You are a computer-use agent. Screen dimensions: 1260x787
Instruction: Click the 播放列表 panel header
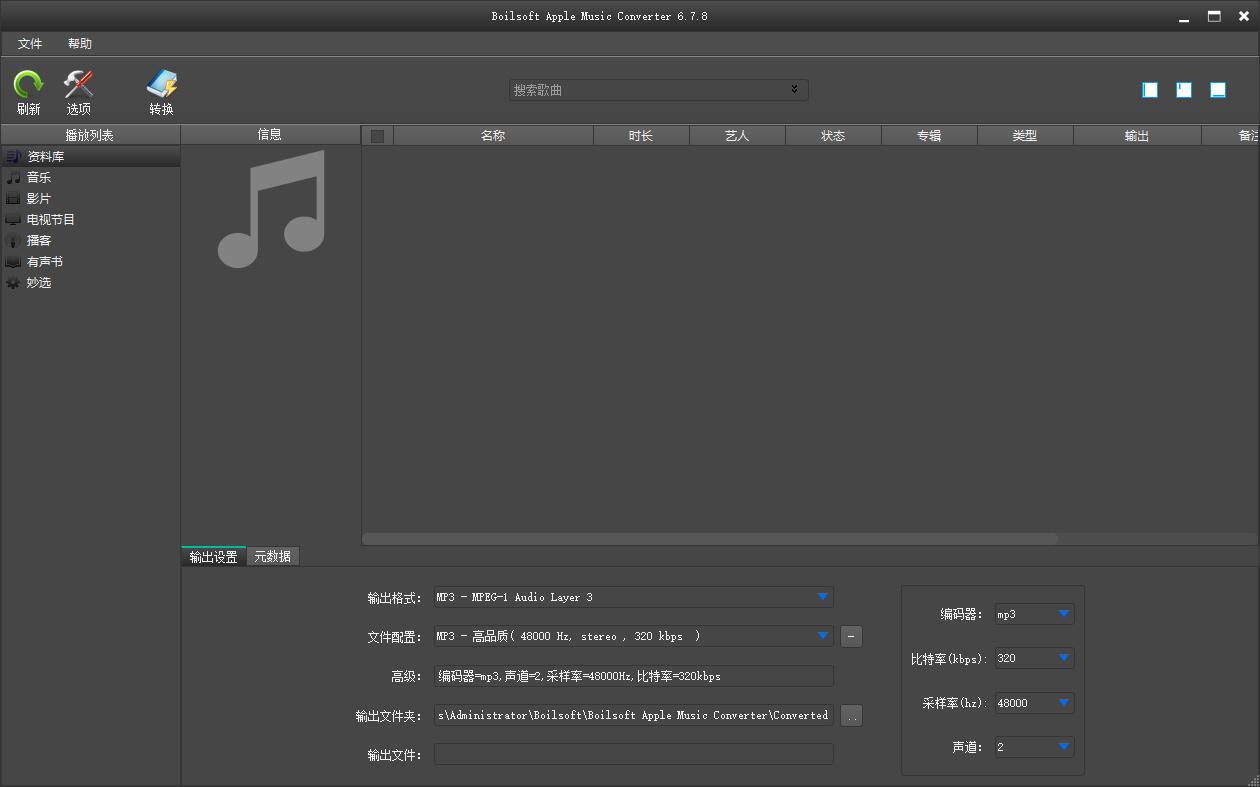pos(90,135)
